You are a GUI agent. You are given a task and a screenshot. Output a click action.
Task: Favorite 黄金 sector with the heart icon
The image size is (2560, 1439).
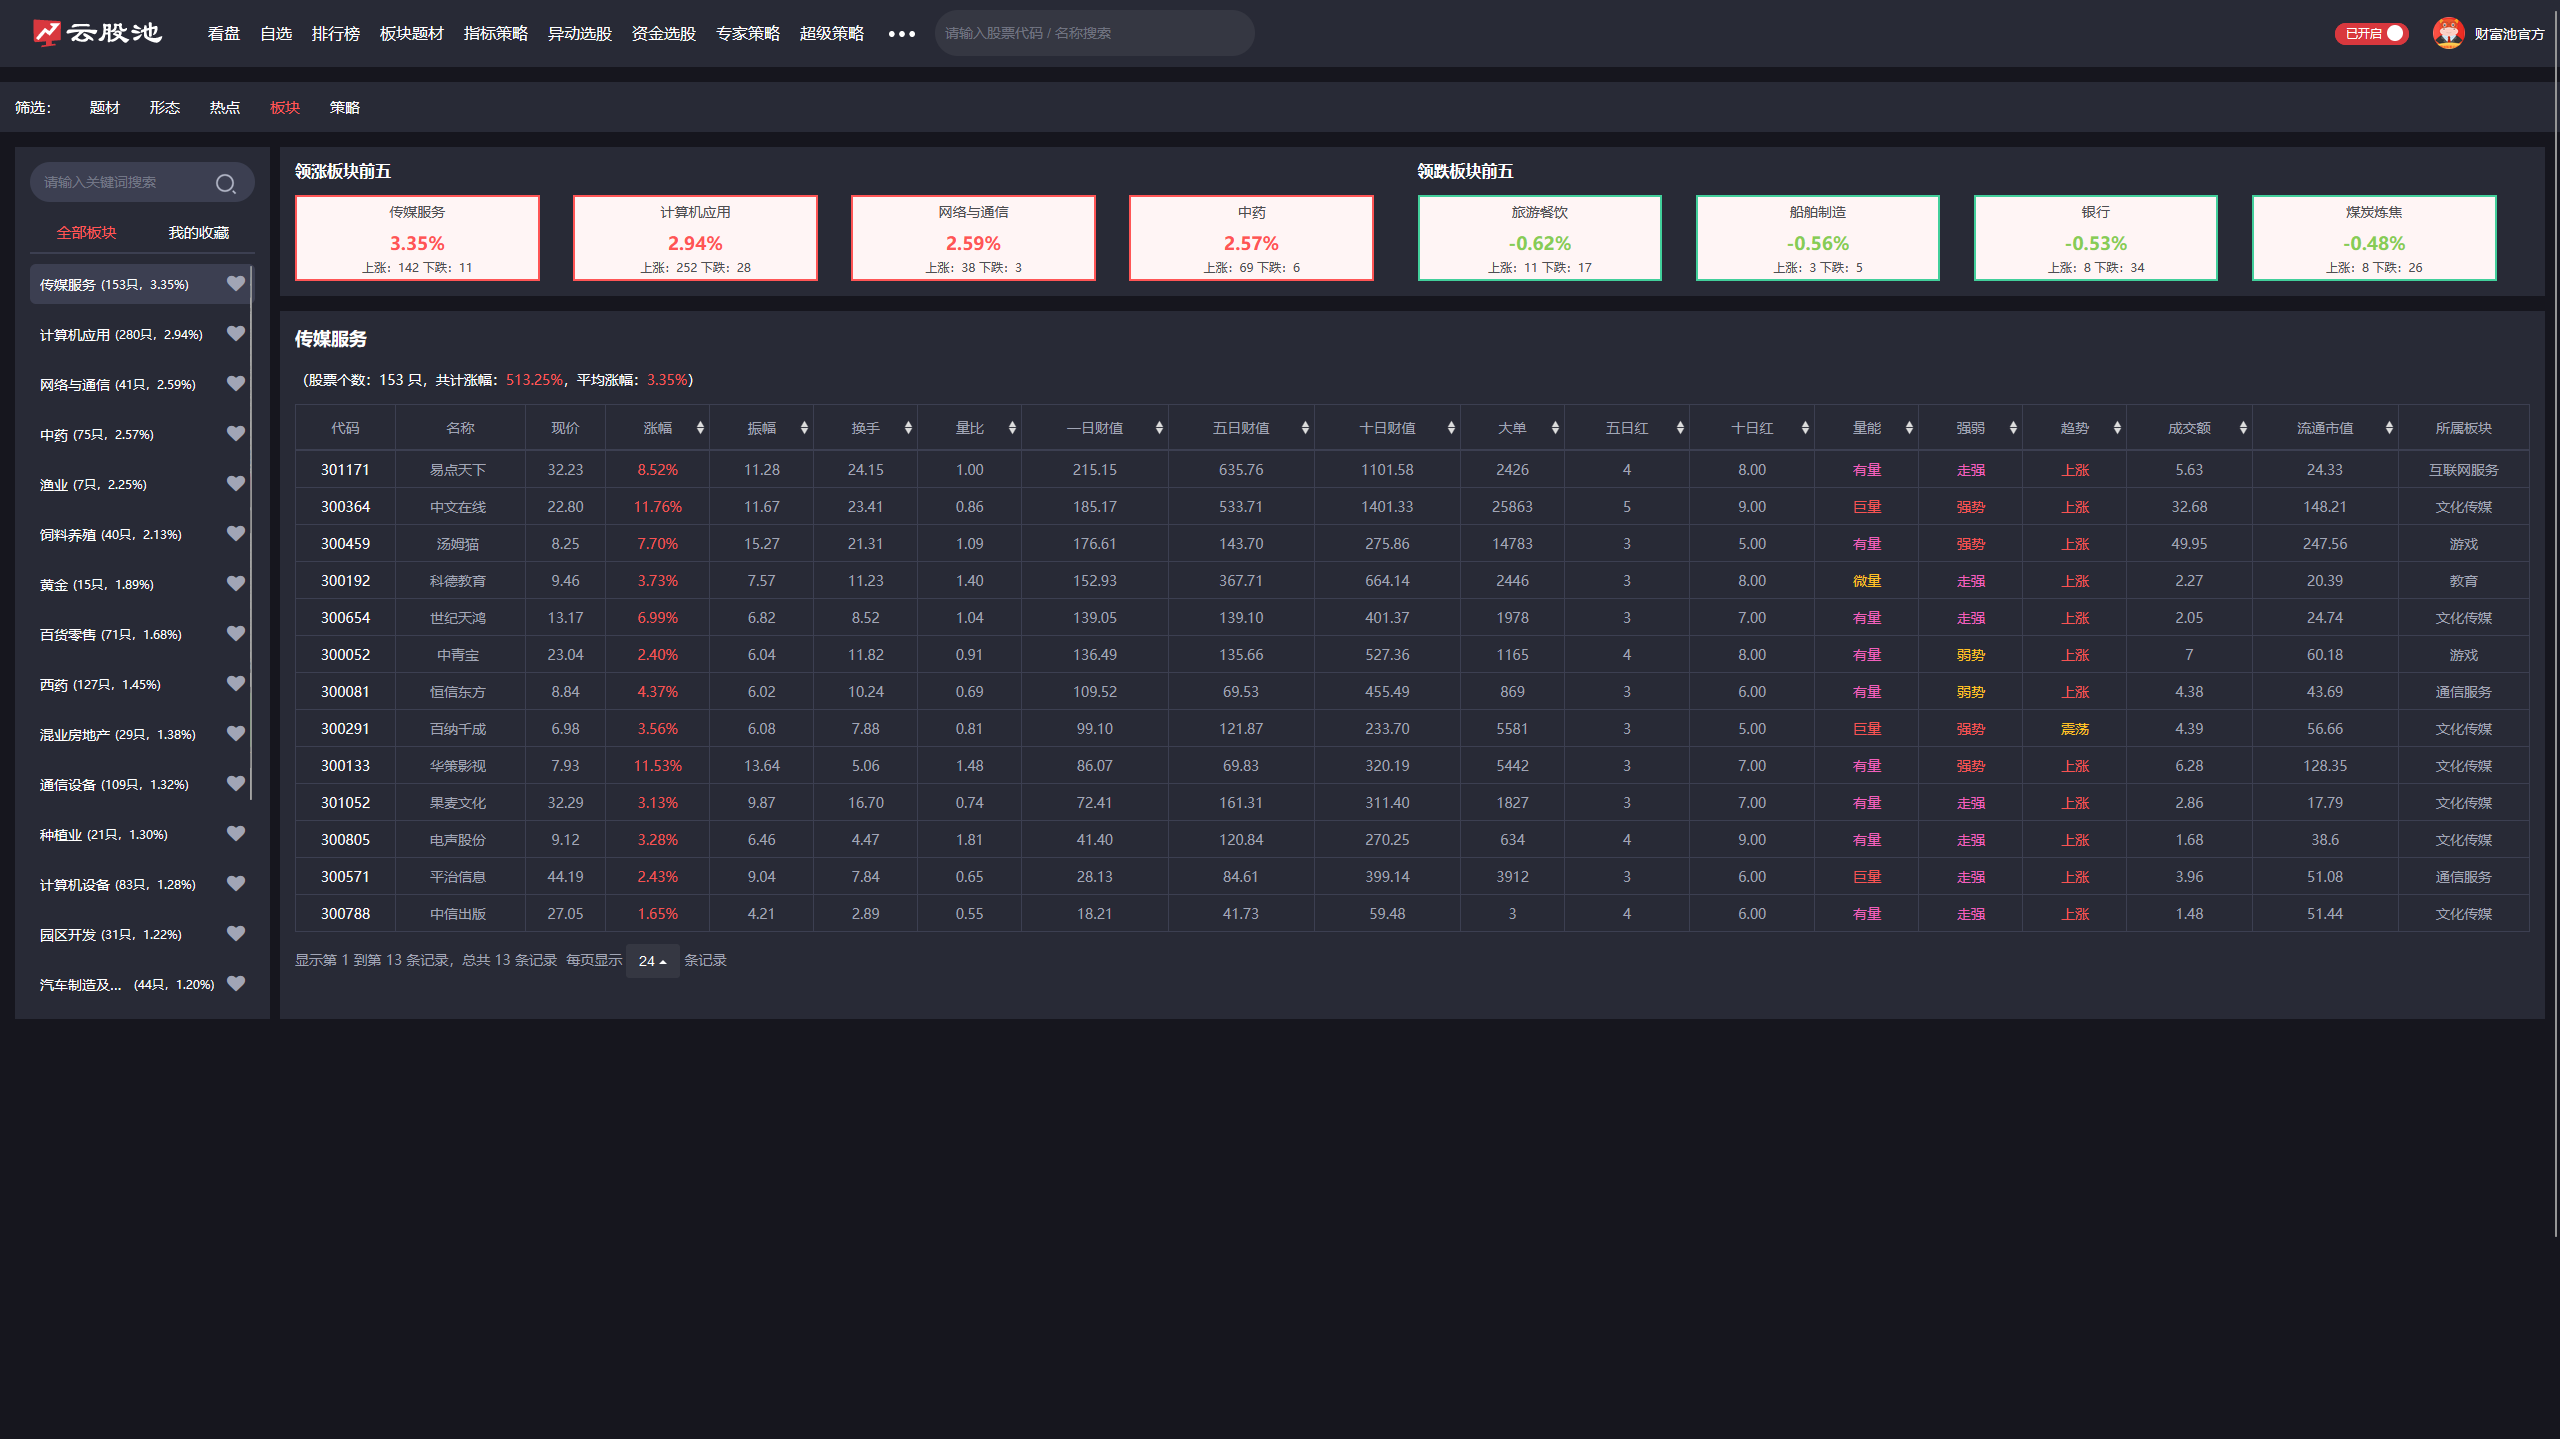pos(236,584)
